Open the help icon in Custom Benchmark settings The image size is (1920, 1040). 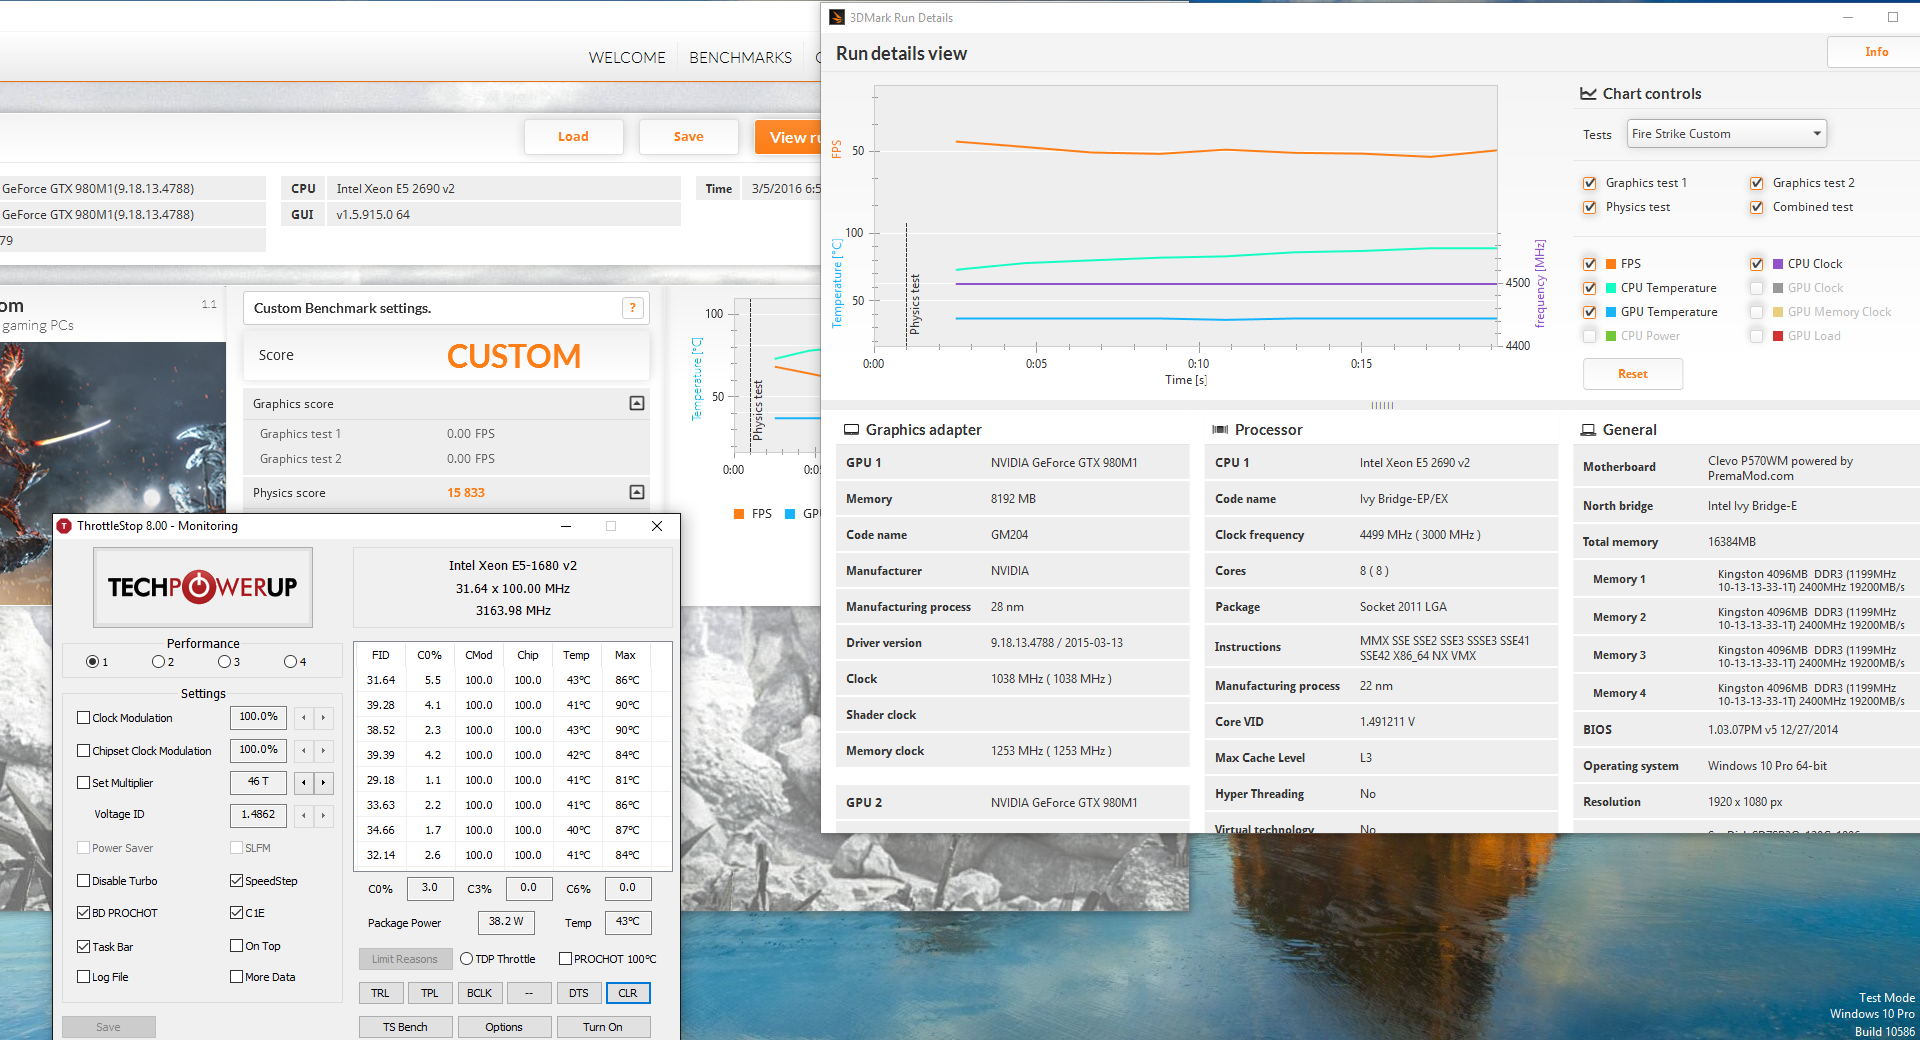pyautogui.click(x=632, y=308)
